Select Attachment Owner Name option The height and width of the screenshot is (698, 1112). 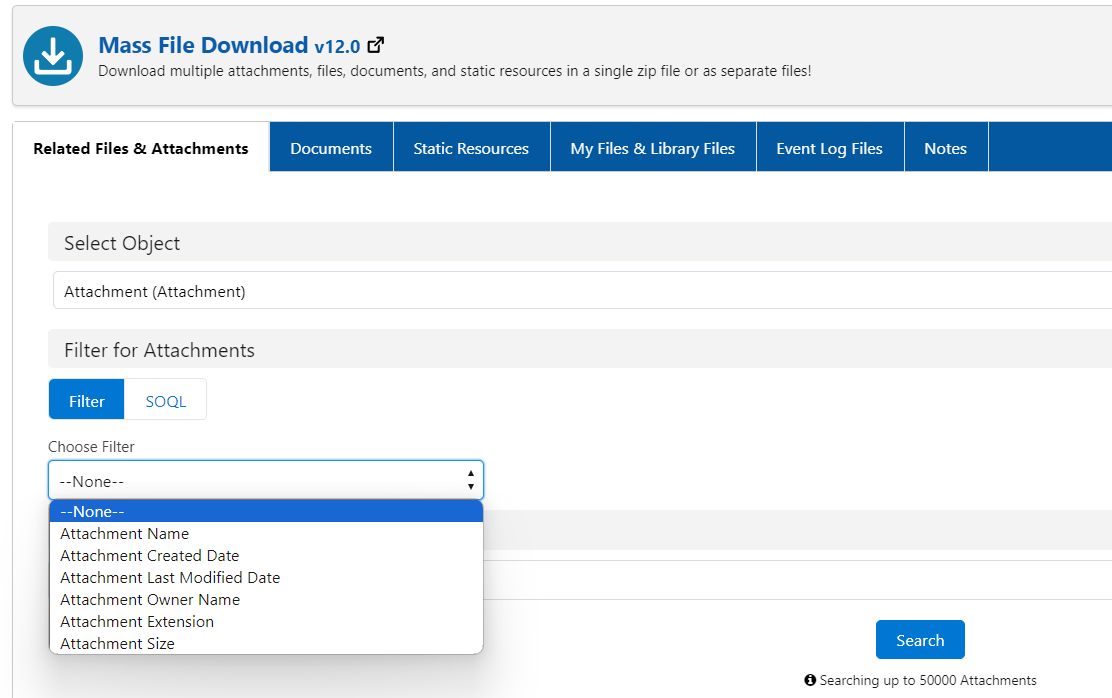tap(266, 599)
